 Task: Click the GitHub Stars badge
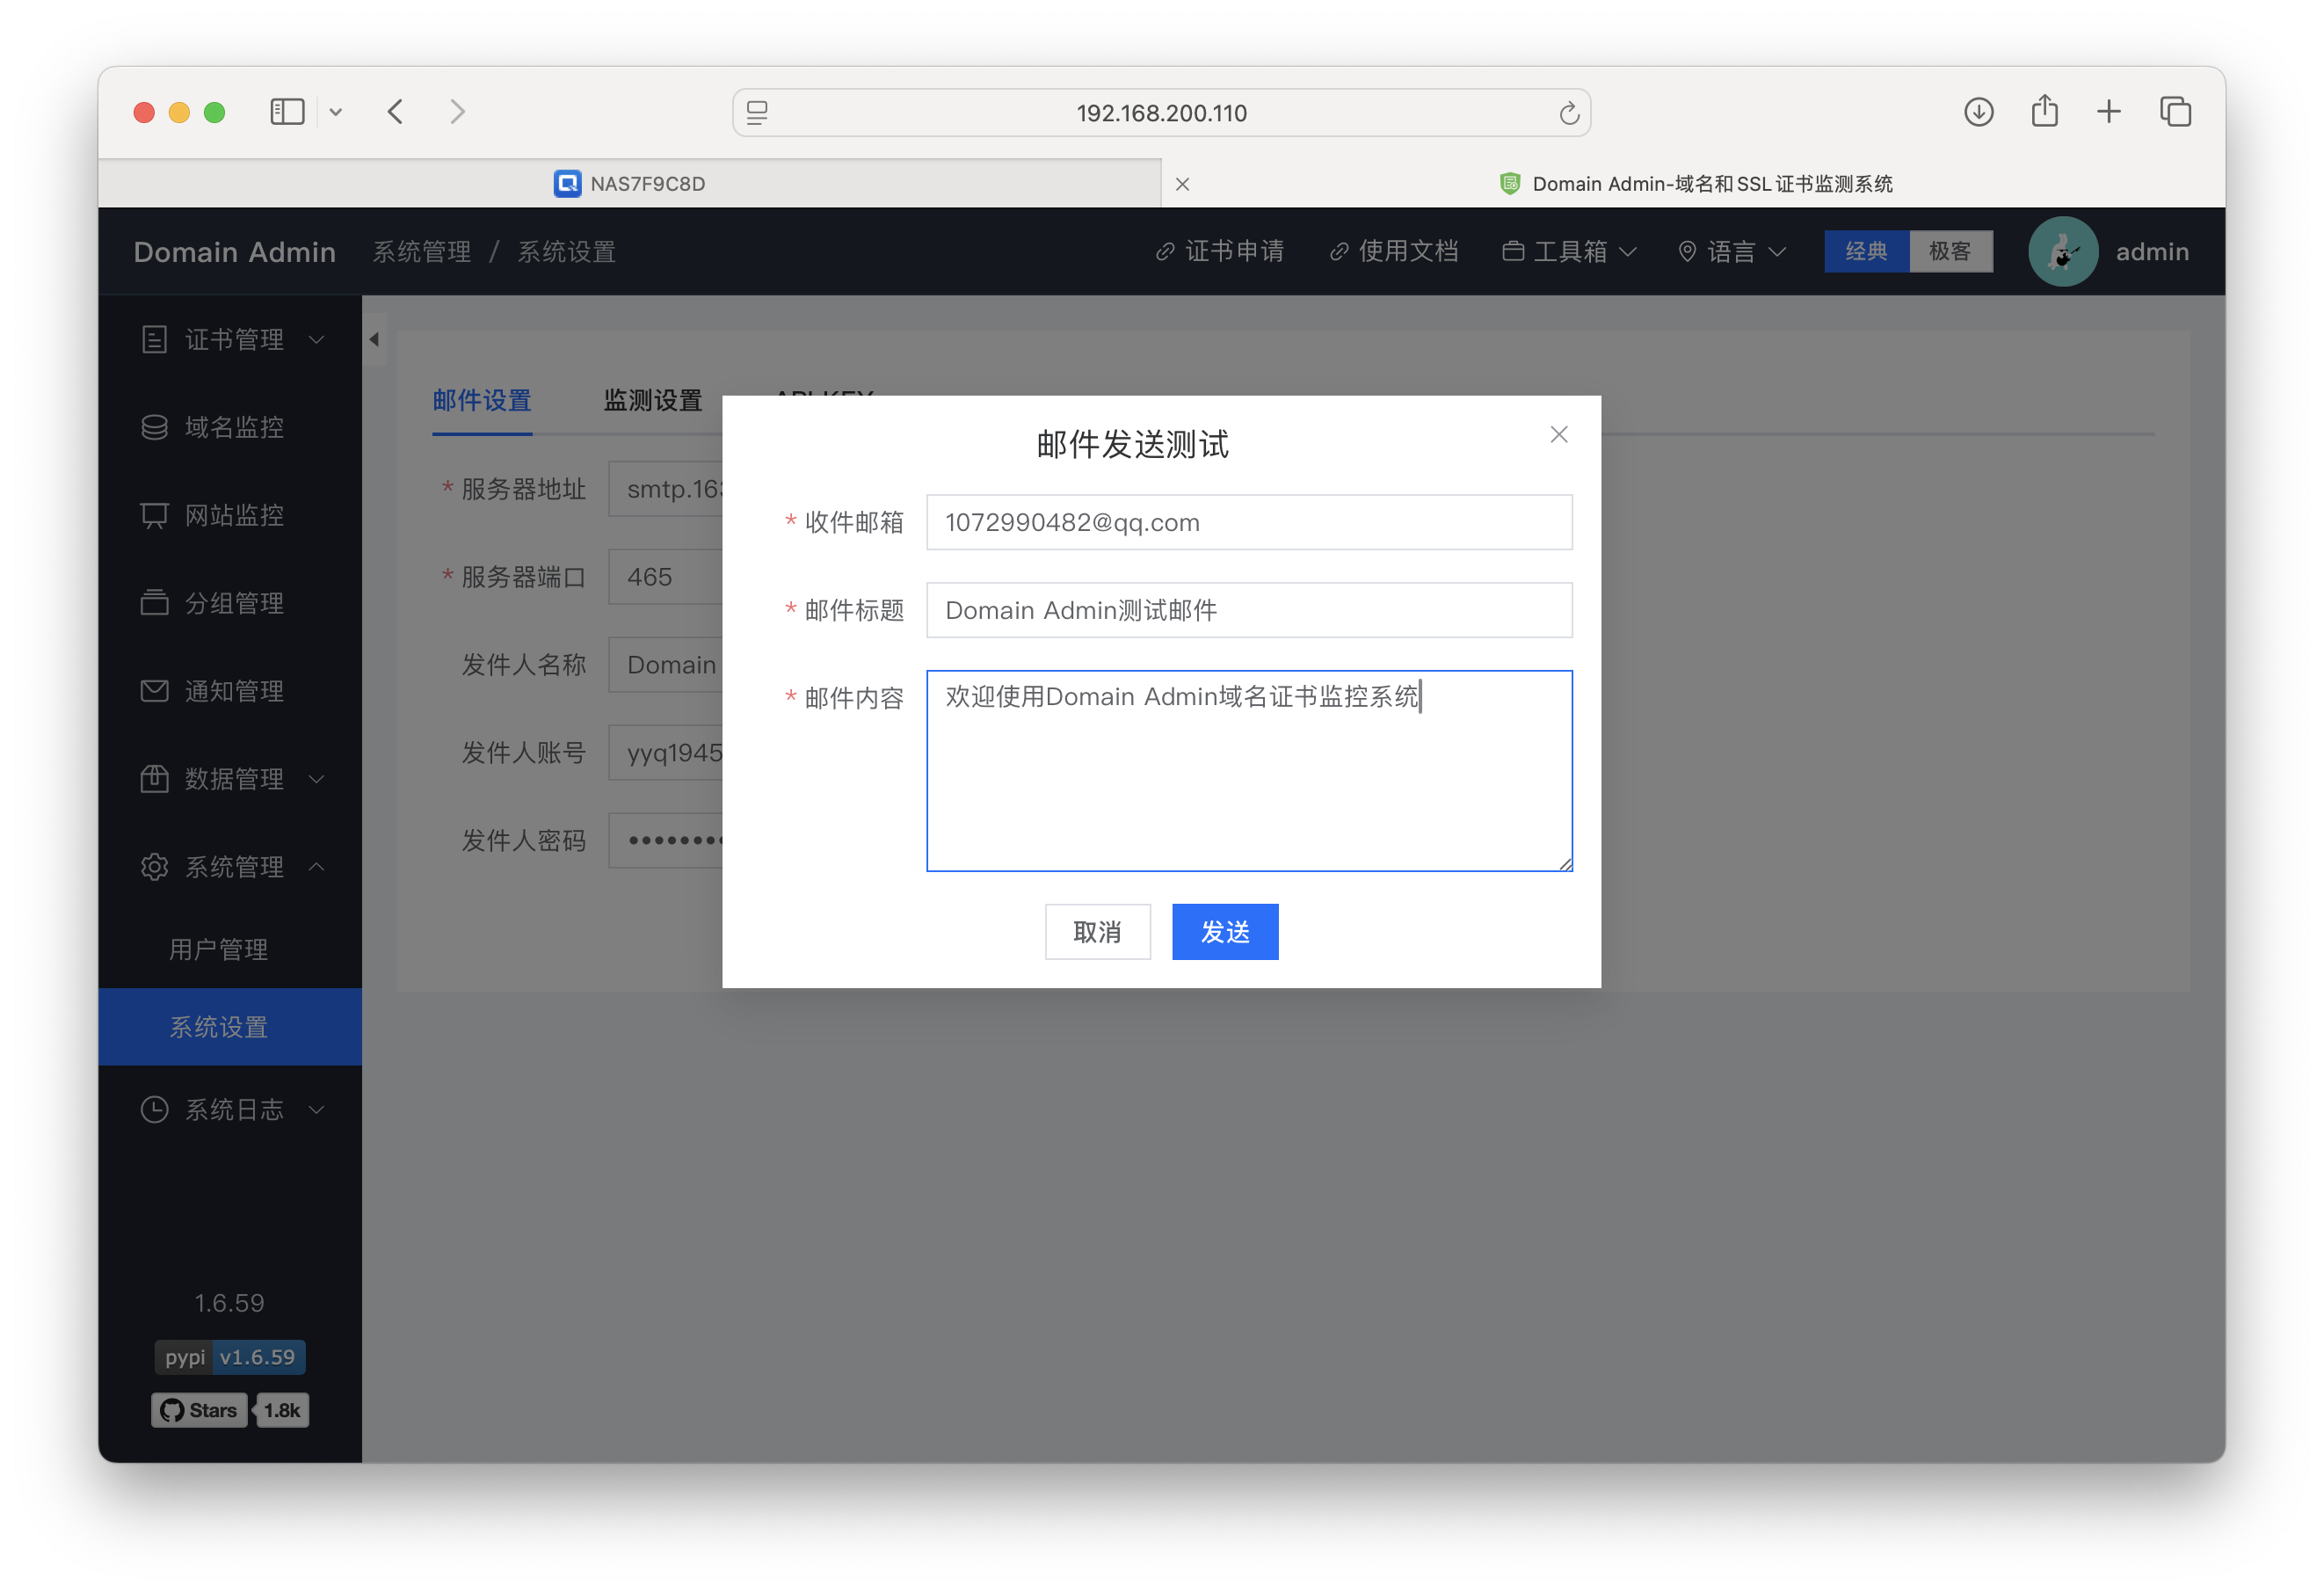tap(199, 1411)
